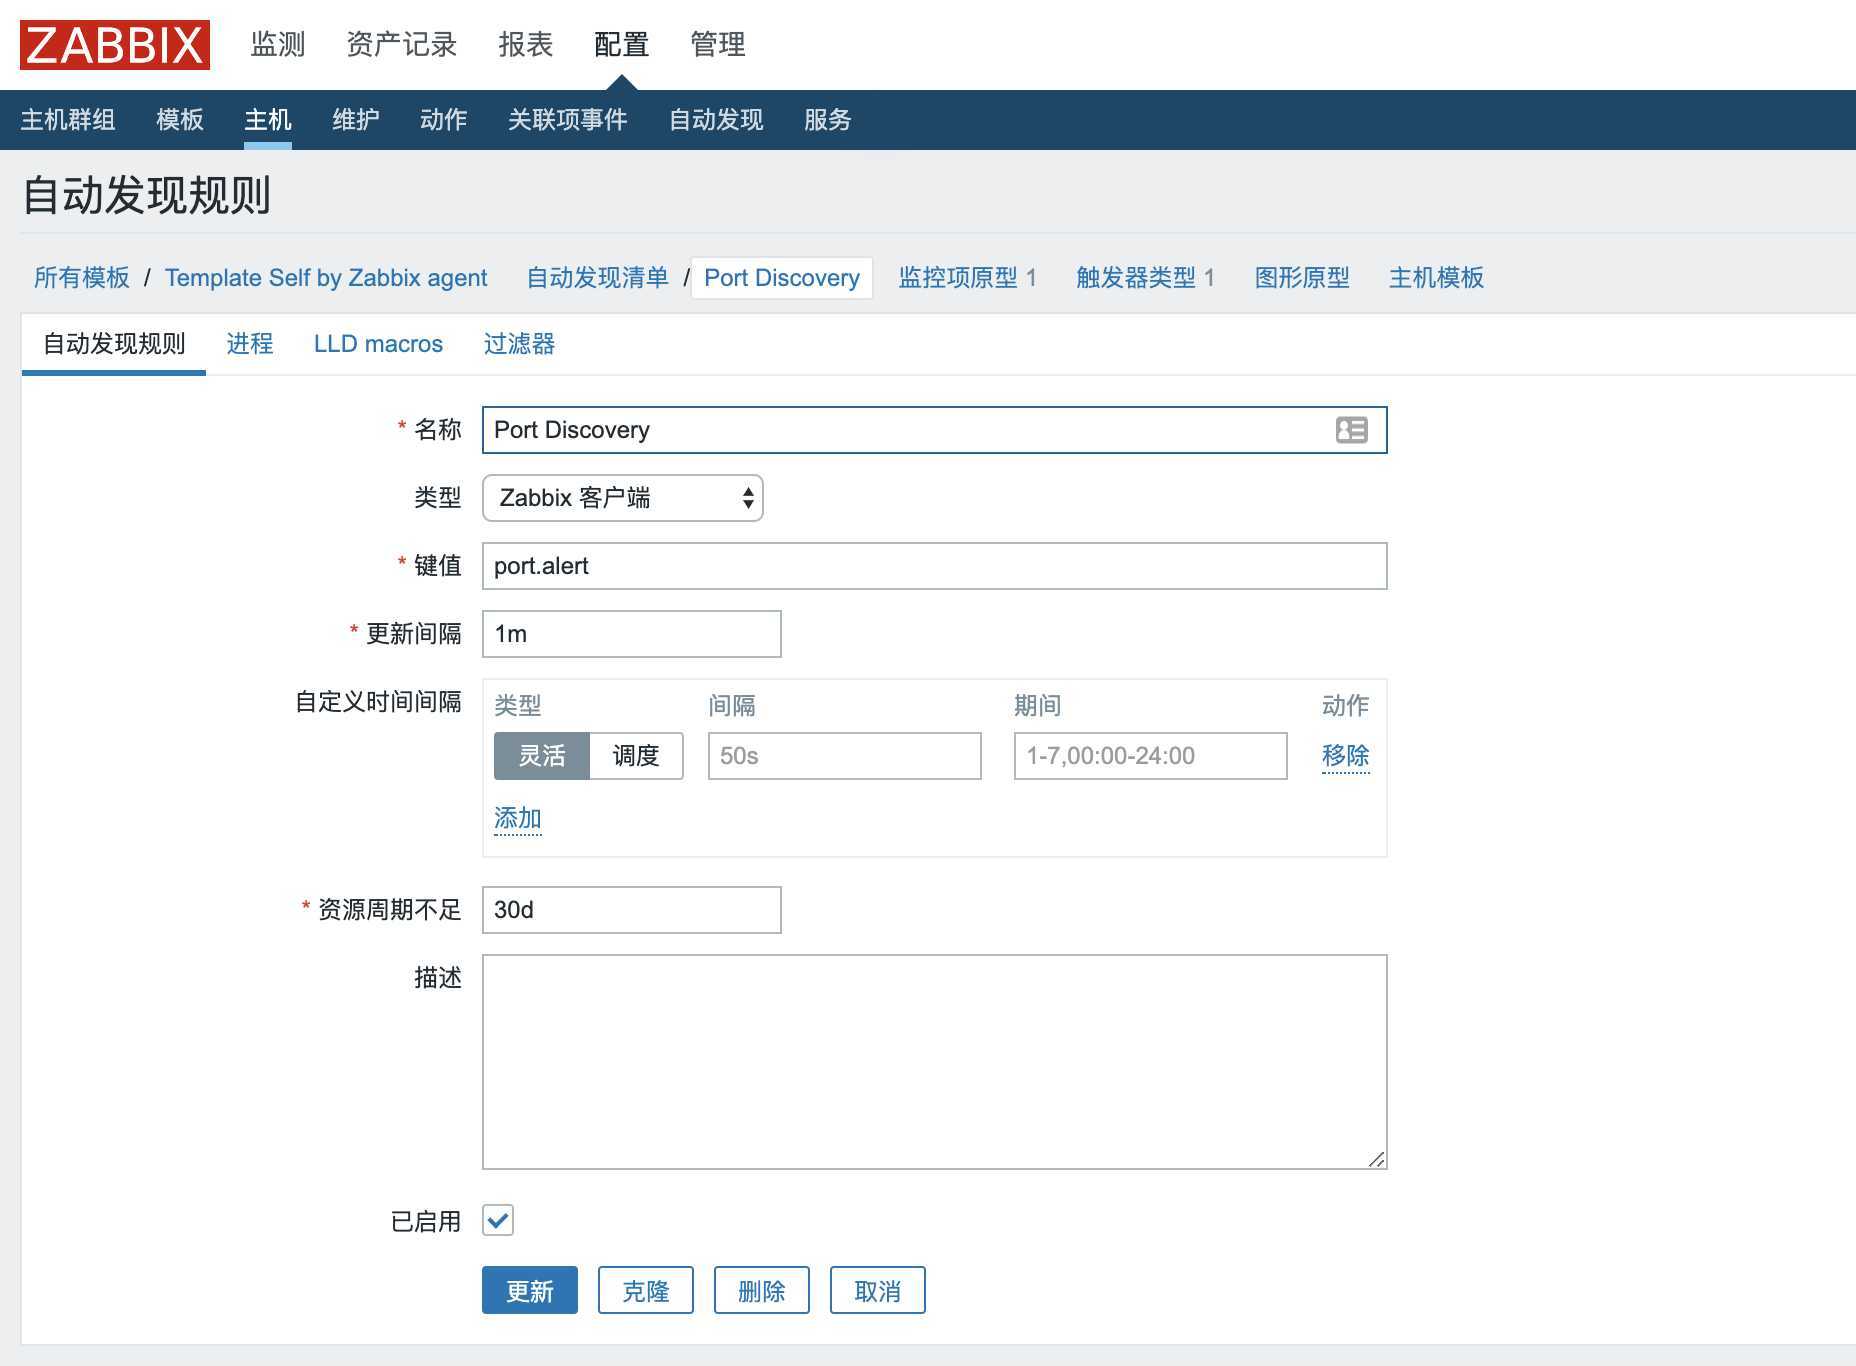Click the 键值 field with port.alert
The height and width of the screenshot is (1366, 1856).
935,566
